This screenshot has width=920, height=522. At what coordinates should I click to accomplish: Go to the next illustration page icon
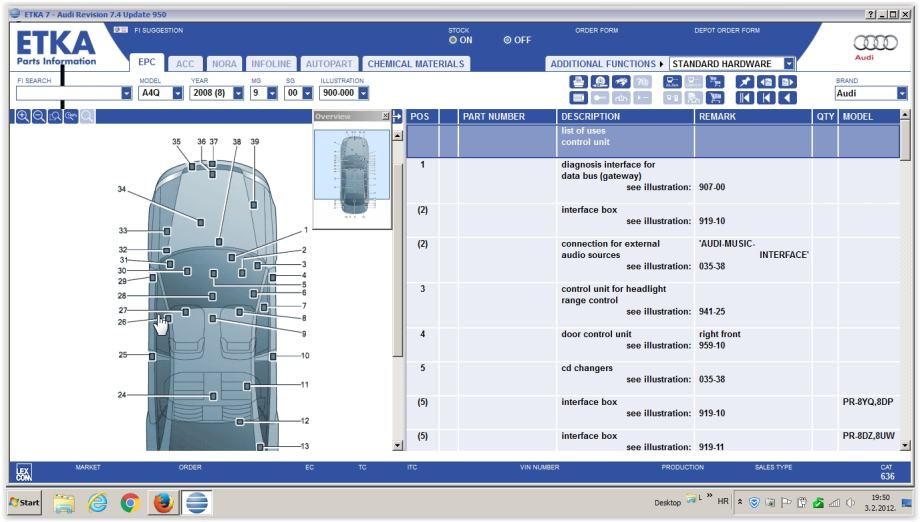pos(787,82)
